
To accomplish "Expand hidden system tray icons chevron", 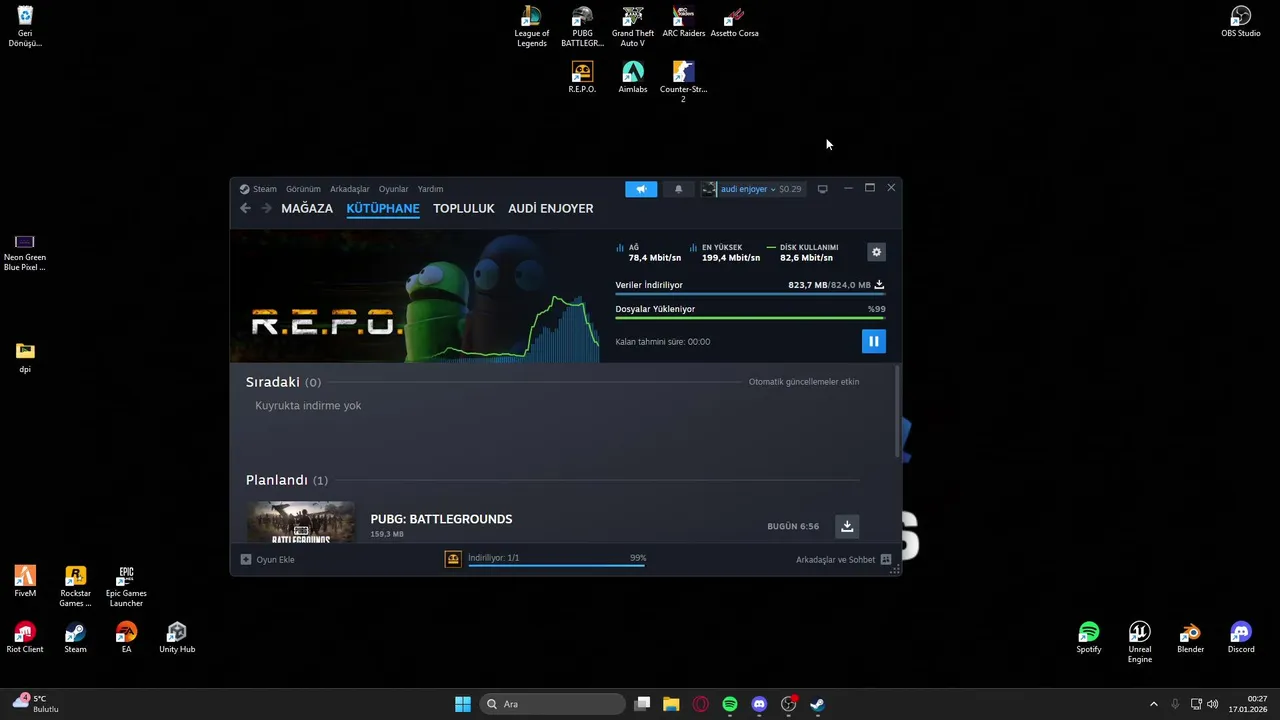I will [1153, 704].
